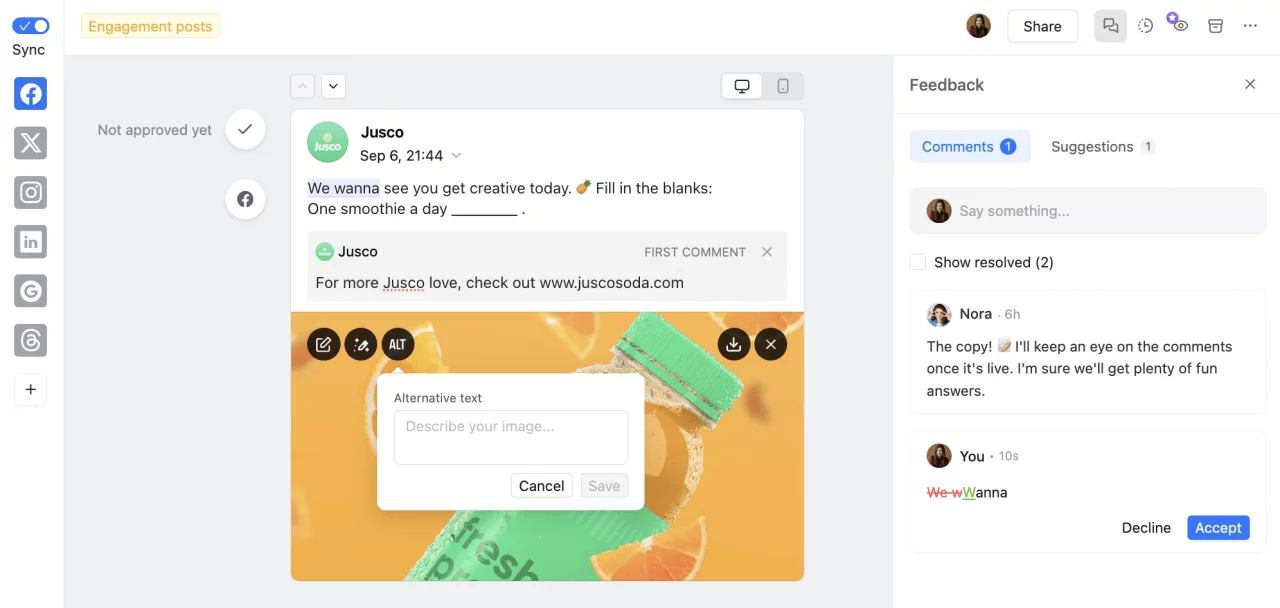Switch preview to mobile view
Viewport: 1280px width, 608px height.
(x=783, y=86)
